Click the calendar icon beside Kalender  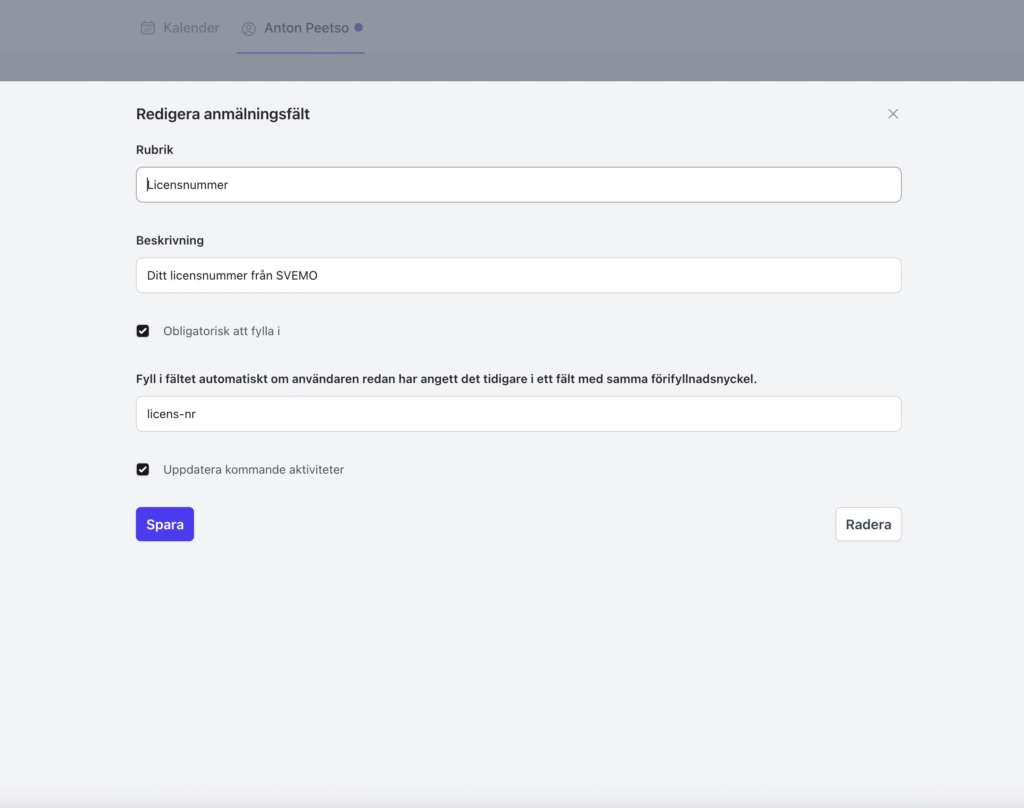pos(148,28)
